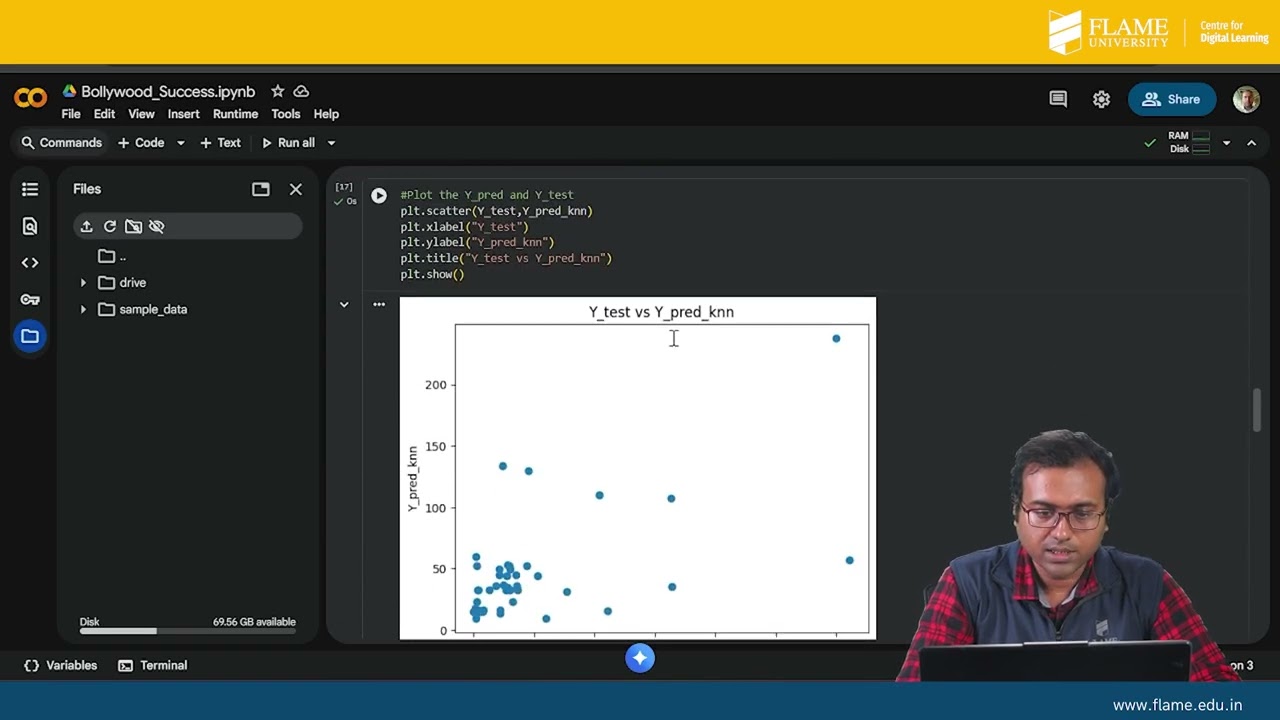Click the notebook title Bollywood_Success.ipynb
1280x720 pixels.
tap(168, 91)
